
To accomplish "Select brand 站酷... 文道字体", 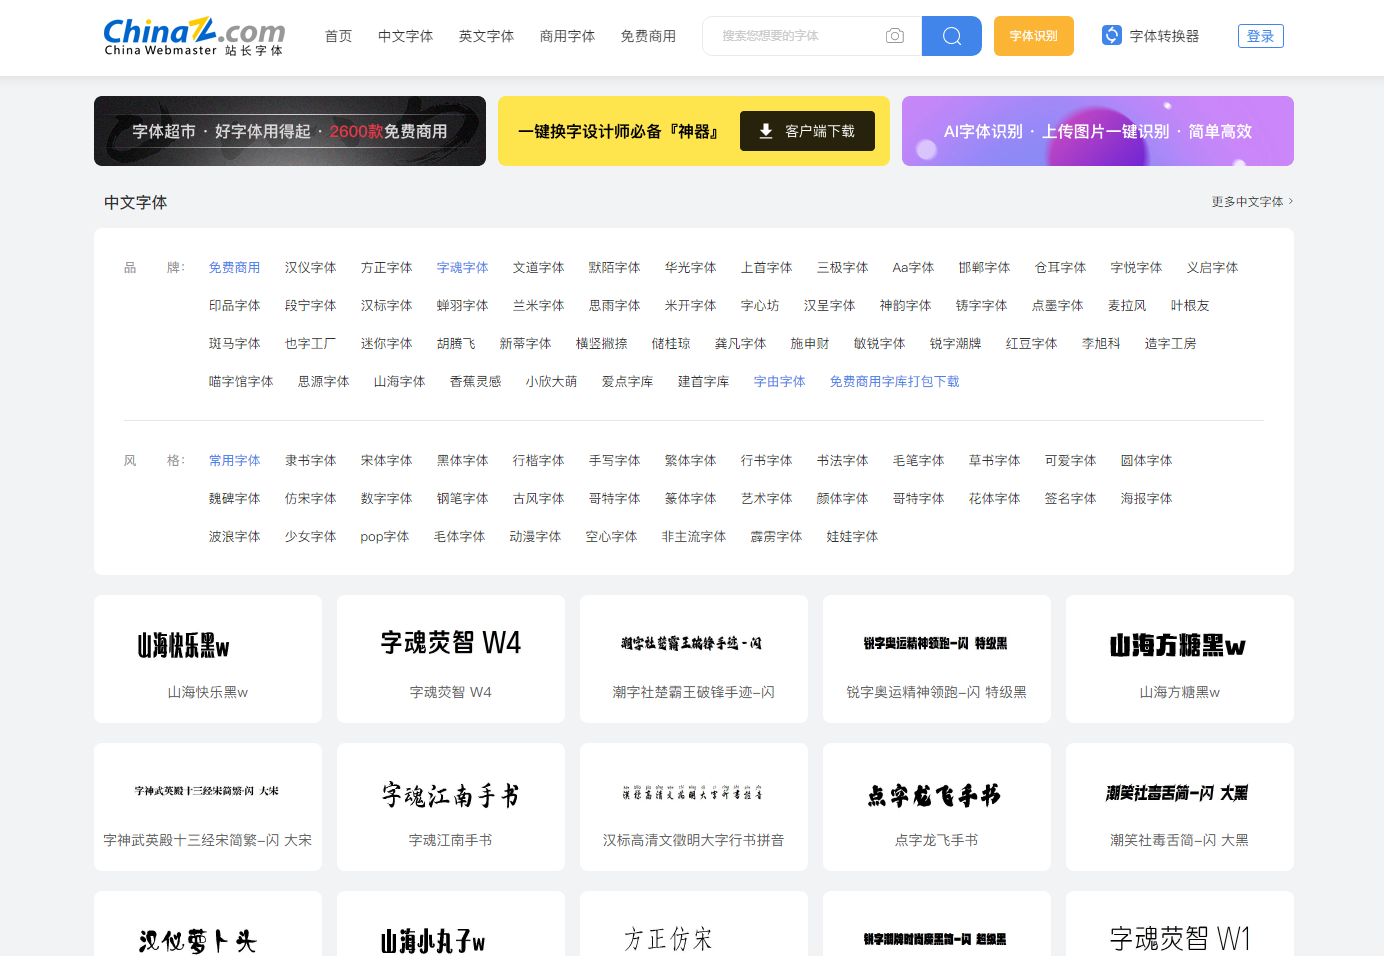I will [539, 267].
